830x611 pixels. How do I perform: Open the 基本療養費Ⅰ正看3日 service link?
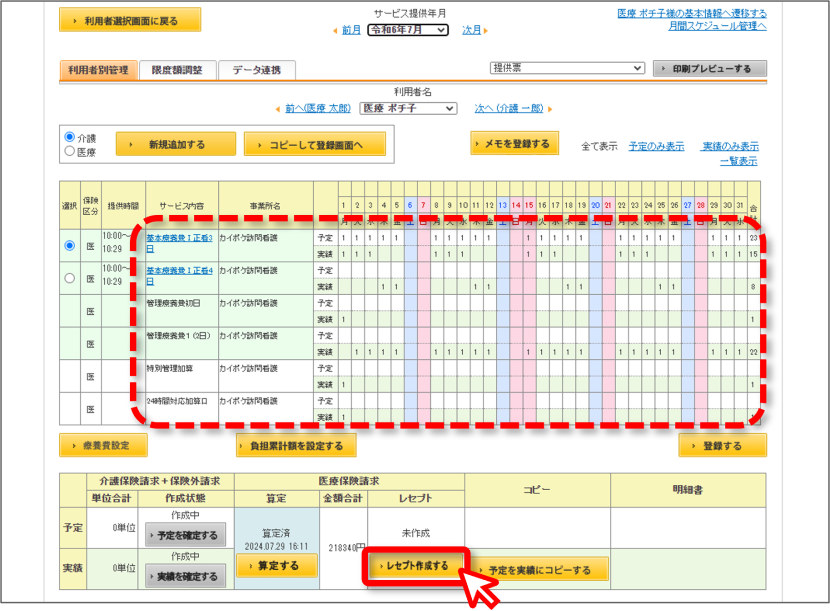(x=179, y=243)
